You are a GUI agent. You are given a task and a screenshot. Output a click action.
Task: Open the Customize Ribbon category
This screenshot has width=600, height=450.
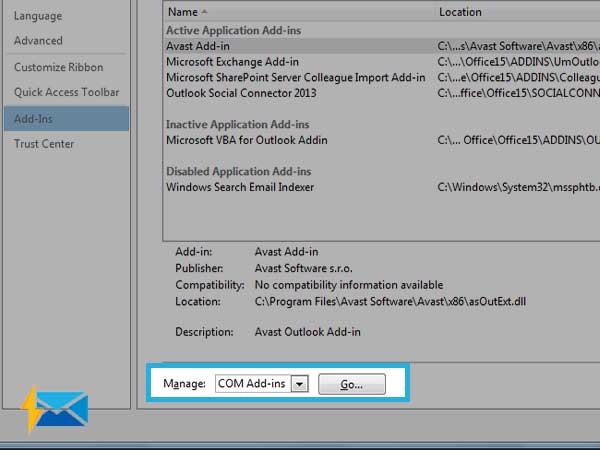[59, 67]
